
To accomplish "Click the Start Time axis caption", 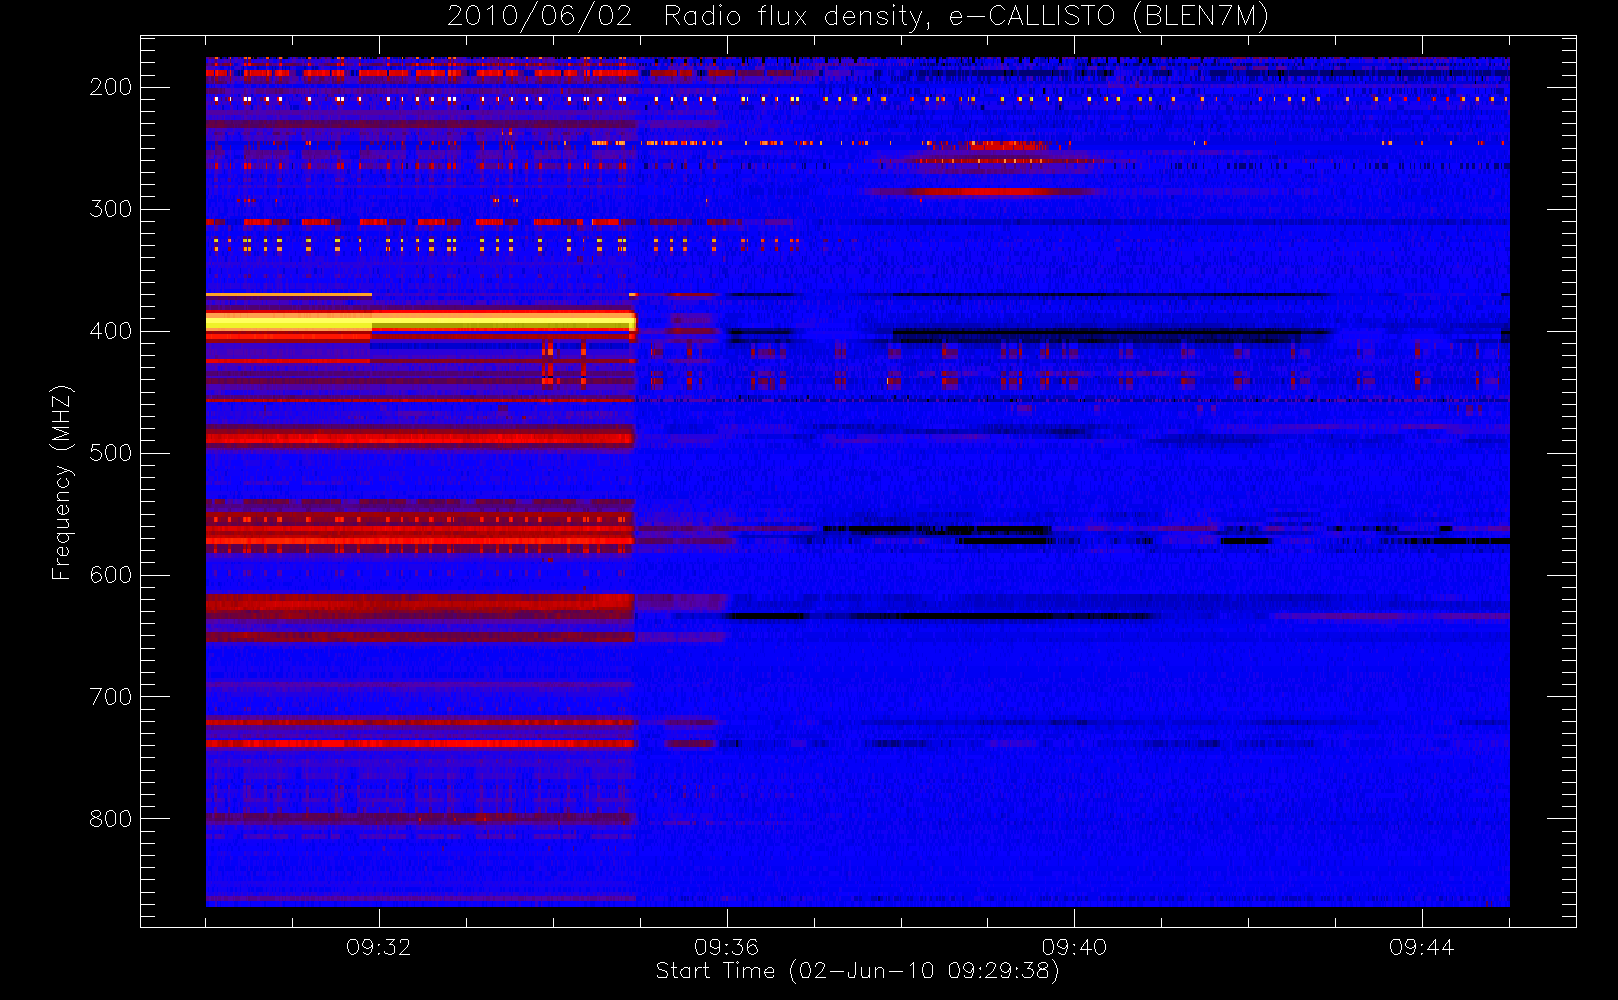I will click(857, 971).
